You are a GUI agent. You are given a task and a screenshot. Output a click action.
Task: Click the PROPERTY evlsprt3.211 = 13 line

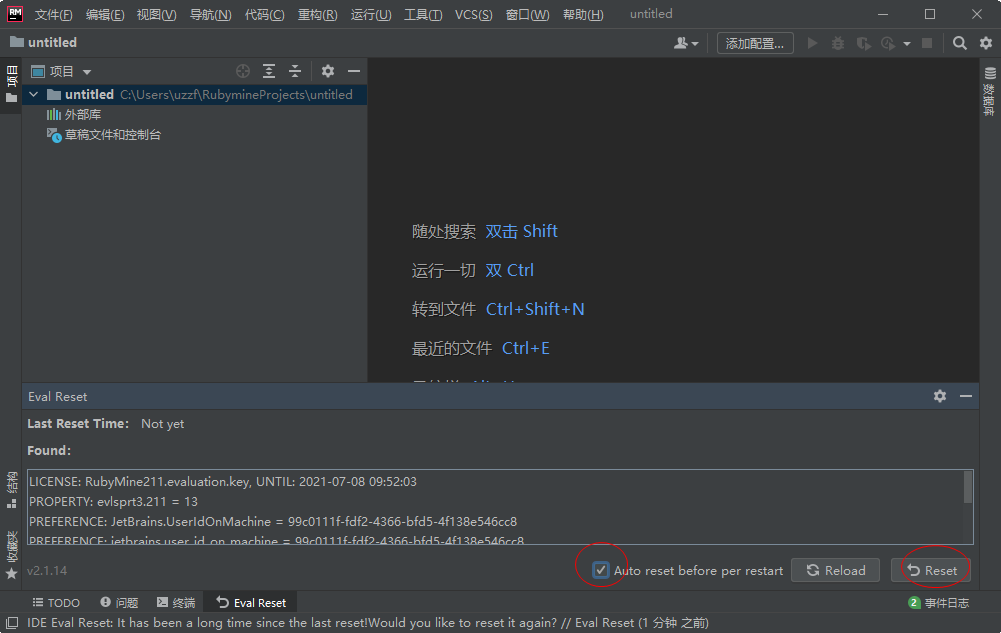tap(113, 502)
